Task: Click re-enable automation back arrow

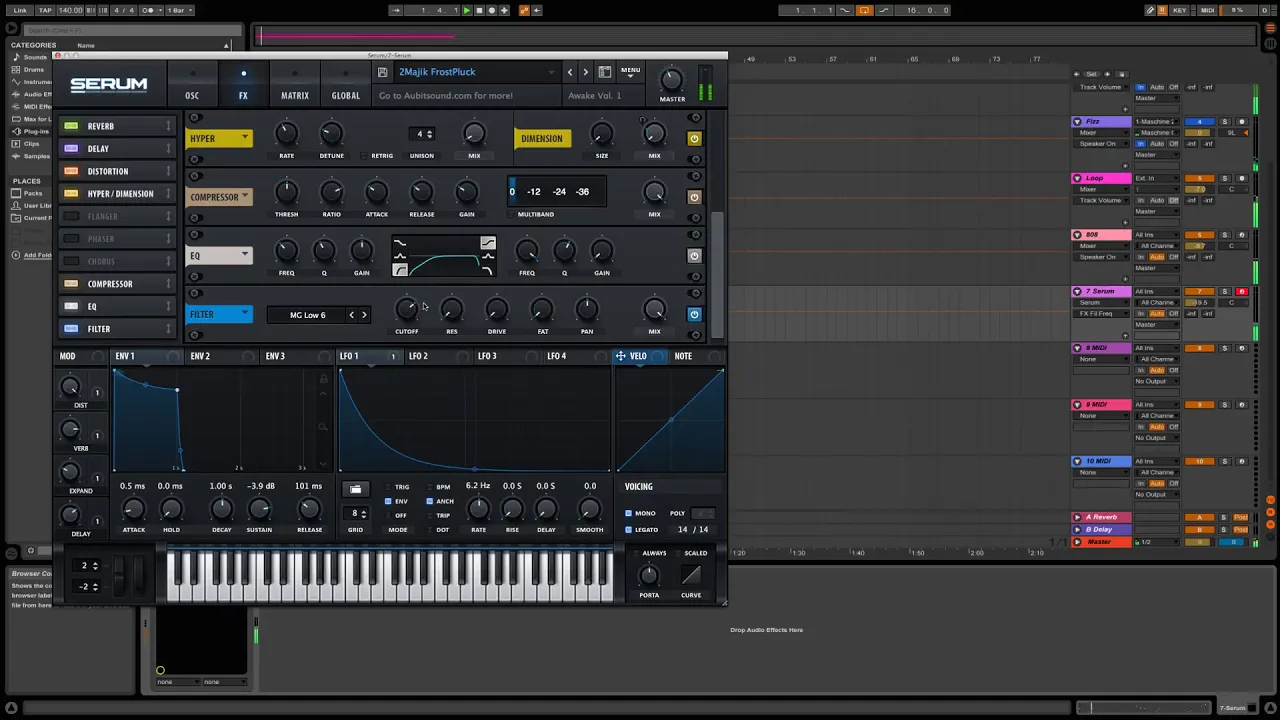Action: click(537, 10)
